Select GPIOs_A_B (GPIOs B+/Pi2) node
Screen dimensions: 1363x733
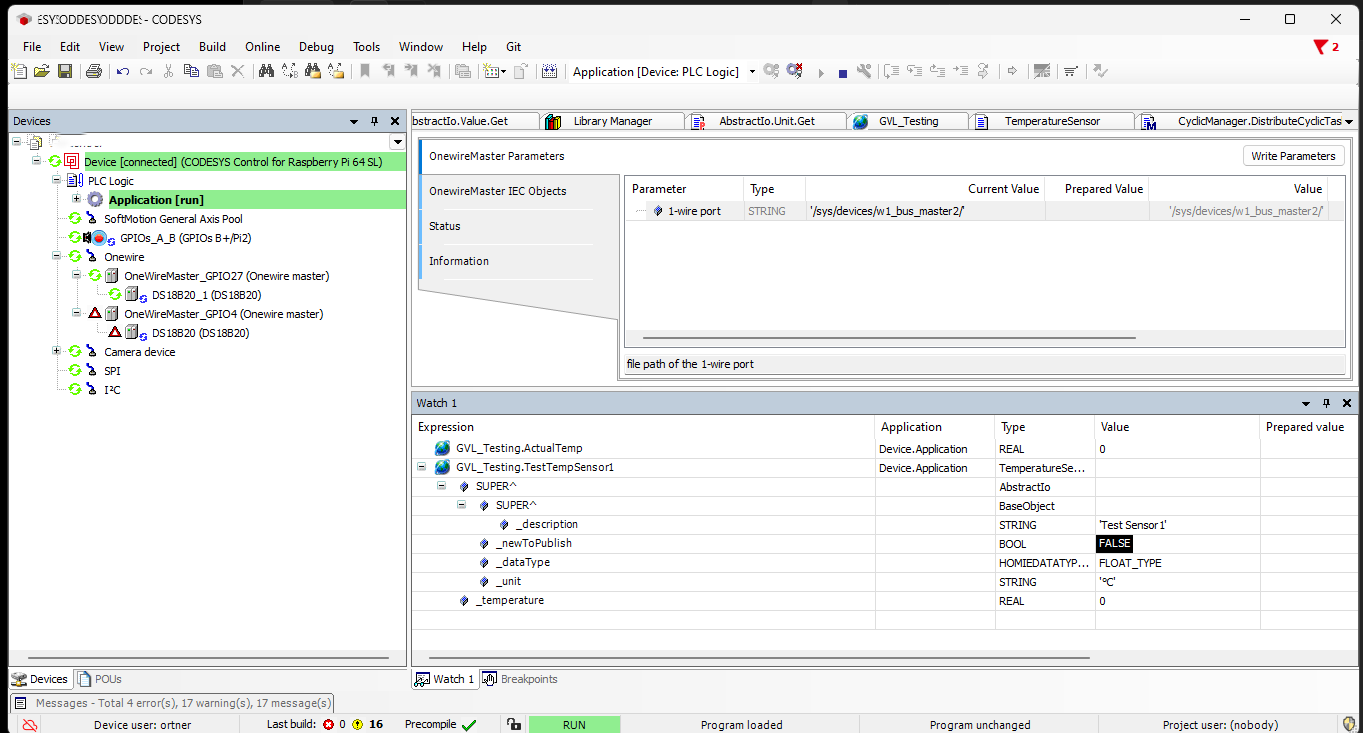pos(185,238)
